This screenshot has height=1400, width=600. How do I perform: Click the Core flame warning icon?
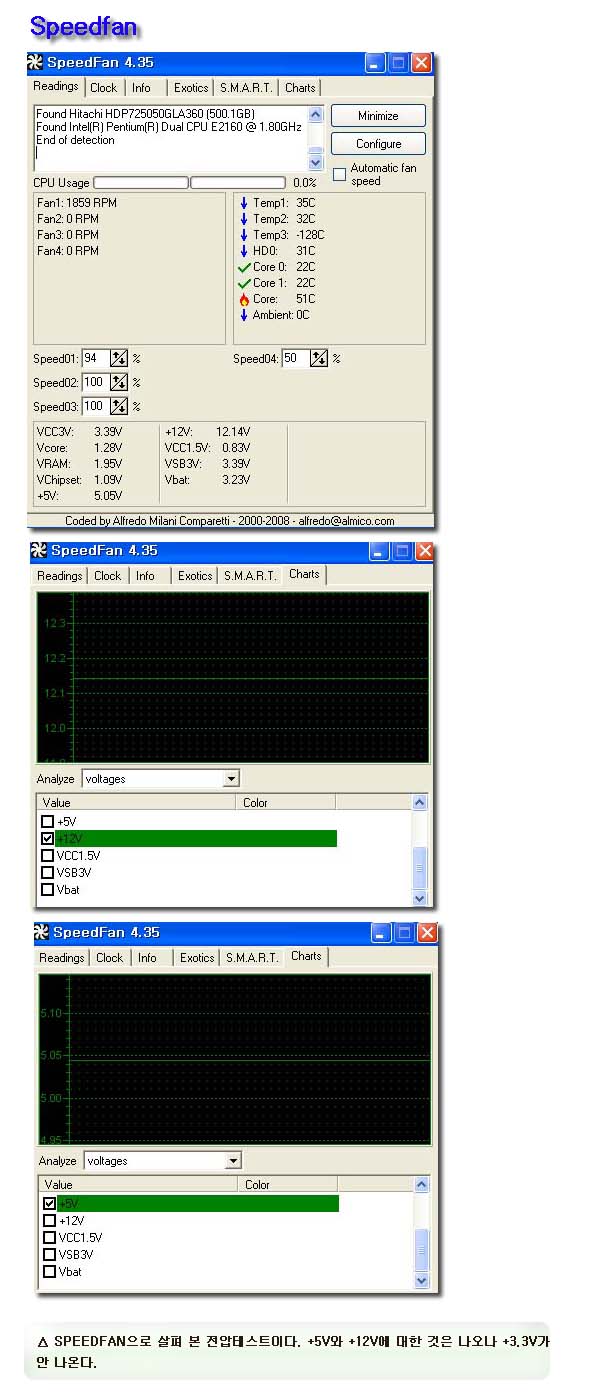coord(244,299)
